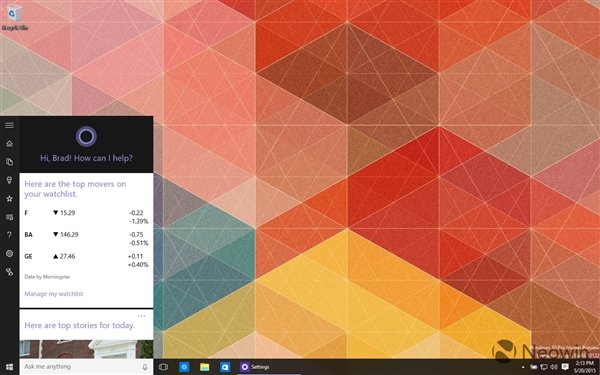Click Data by Morningstar text

(47, 277)
